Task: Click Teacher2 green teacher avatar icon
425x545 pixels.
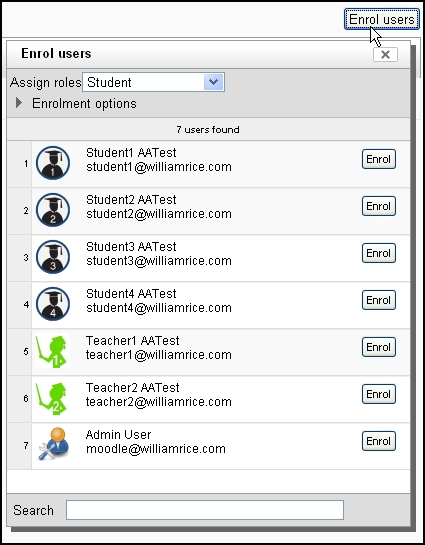Action: 52,398
